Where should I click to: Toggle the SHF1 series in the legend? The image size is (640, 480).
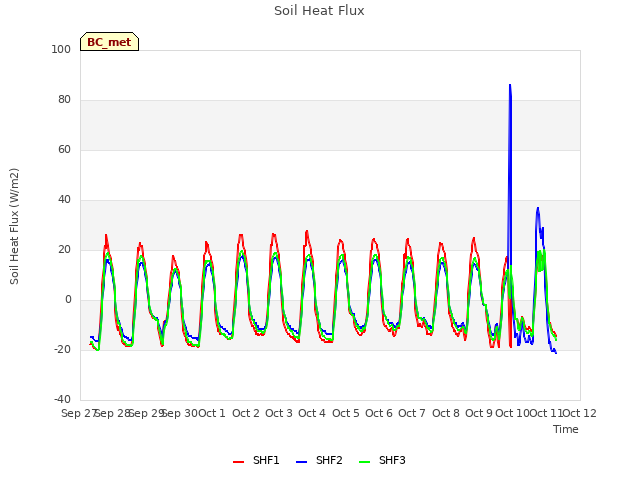[256, 460]
